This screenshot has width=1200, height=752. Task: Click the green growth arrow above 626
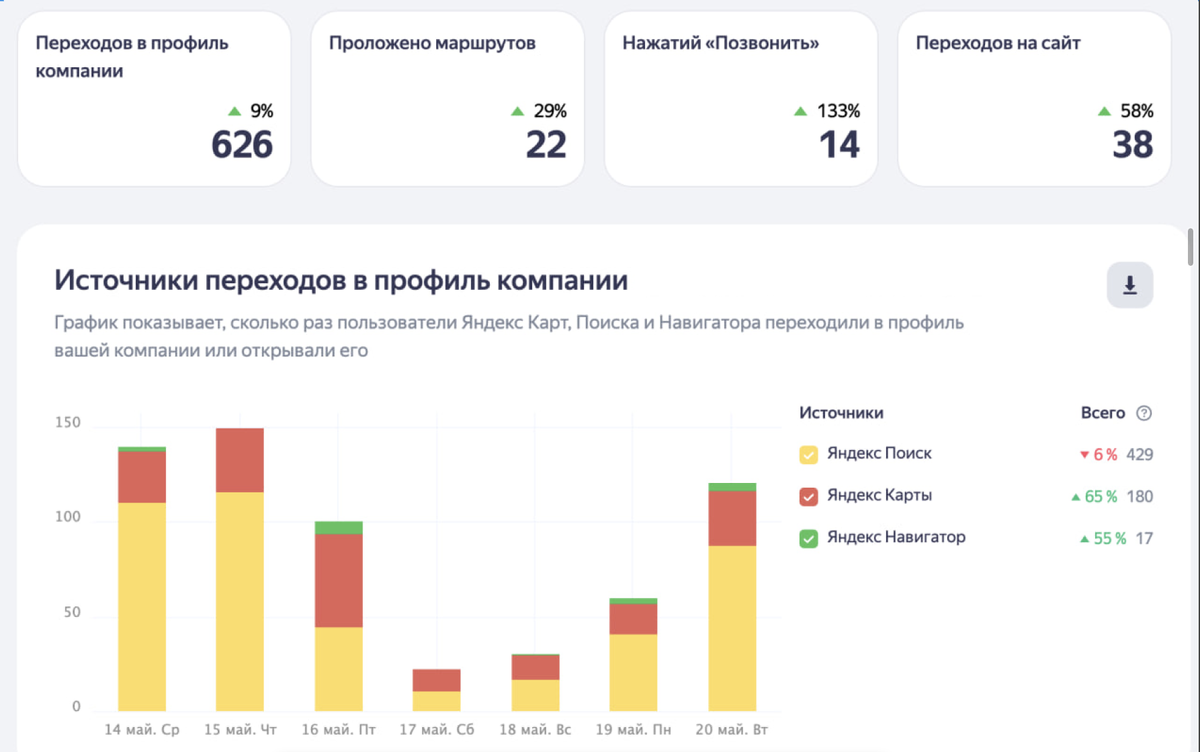pyautogui.click(x=234, y=112)
